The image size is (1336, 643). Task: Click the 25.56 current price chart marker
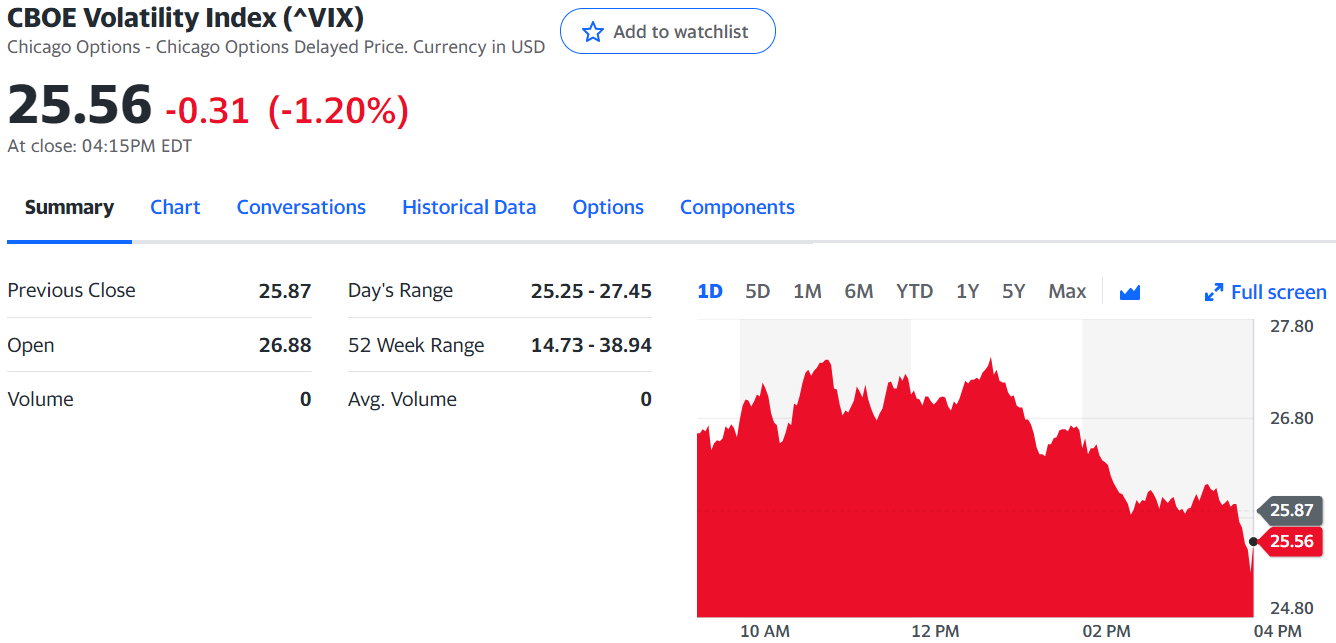(x=1289, y=541)
